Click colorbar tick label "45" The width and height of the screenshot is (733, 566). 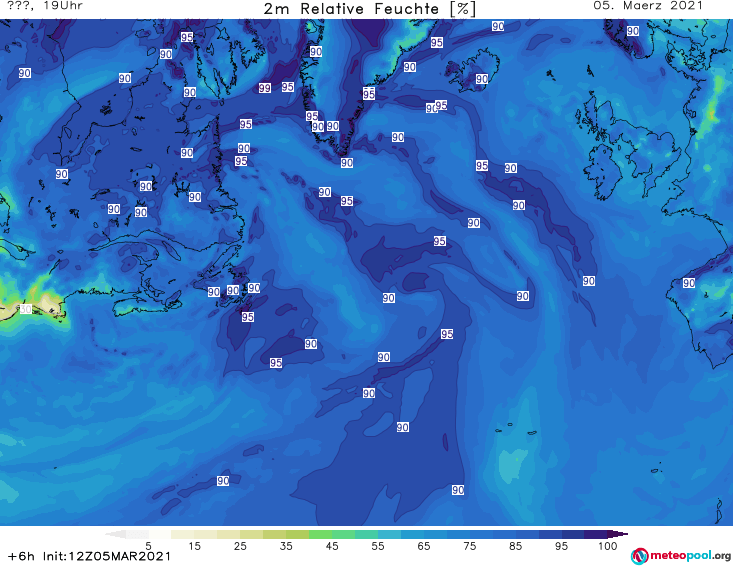pos(332,546)
